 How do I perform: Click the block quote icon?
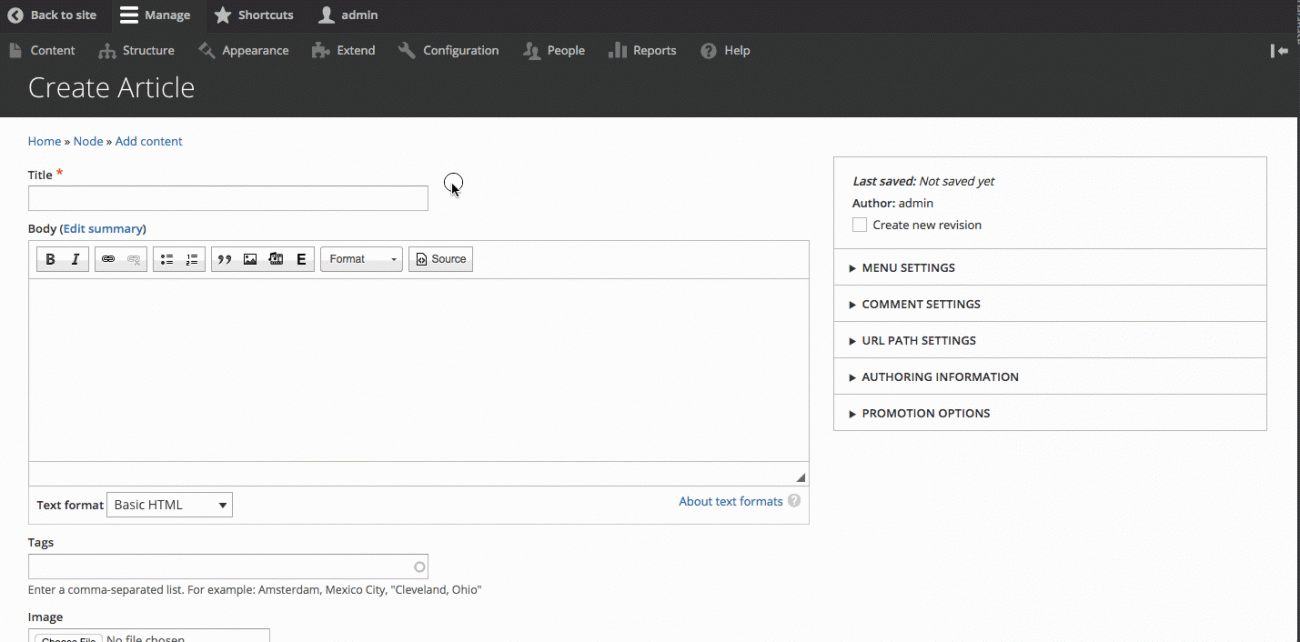(x=225, y=259)
